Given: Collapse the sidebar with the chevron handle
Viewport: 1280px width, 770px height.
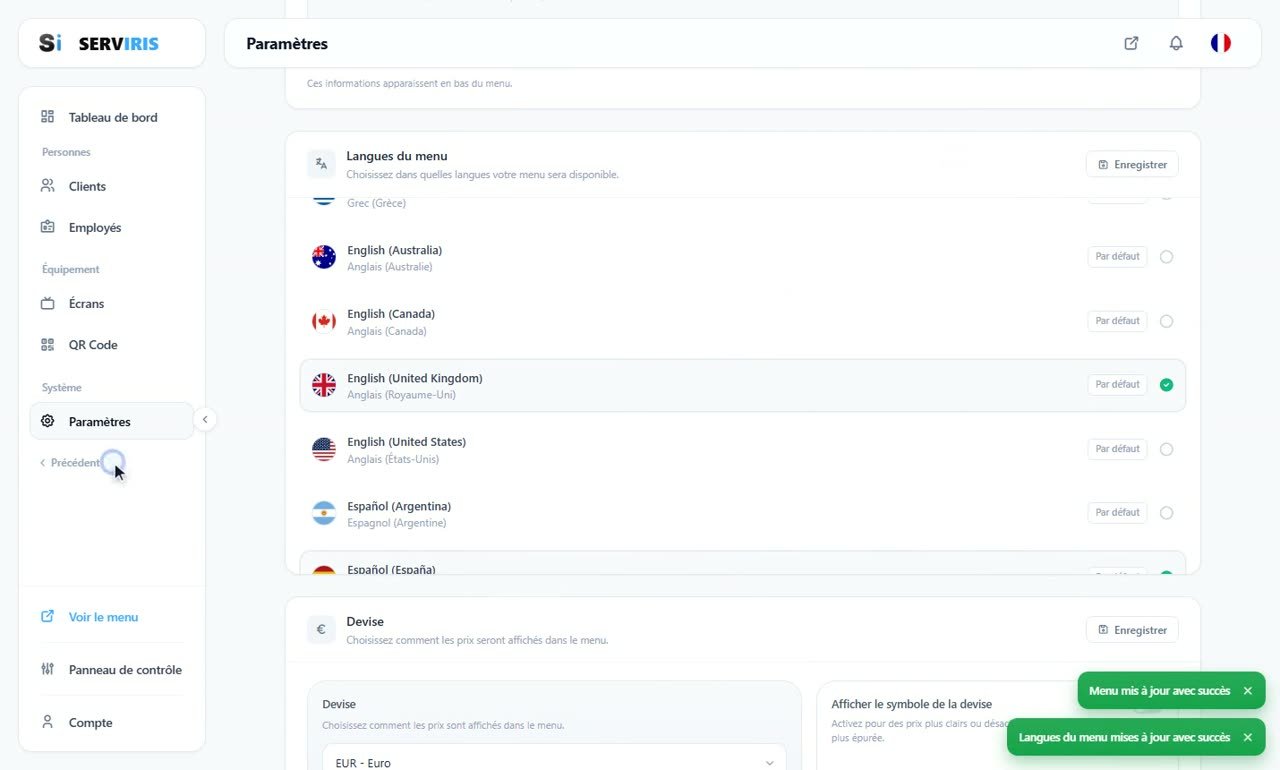Looking at the screenshot, I should (205, 420).
